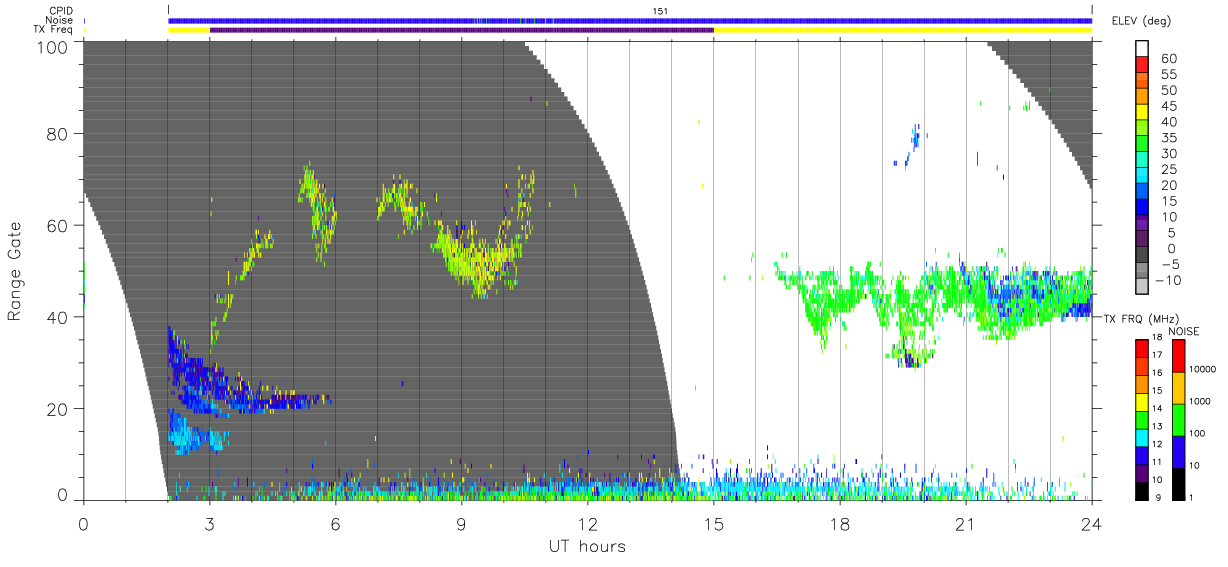The width and height of the screenshot is (1228, 567).
Task: Select the blue Noise bar at top
Action: coord(630,20)
